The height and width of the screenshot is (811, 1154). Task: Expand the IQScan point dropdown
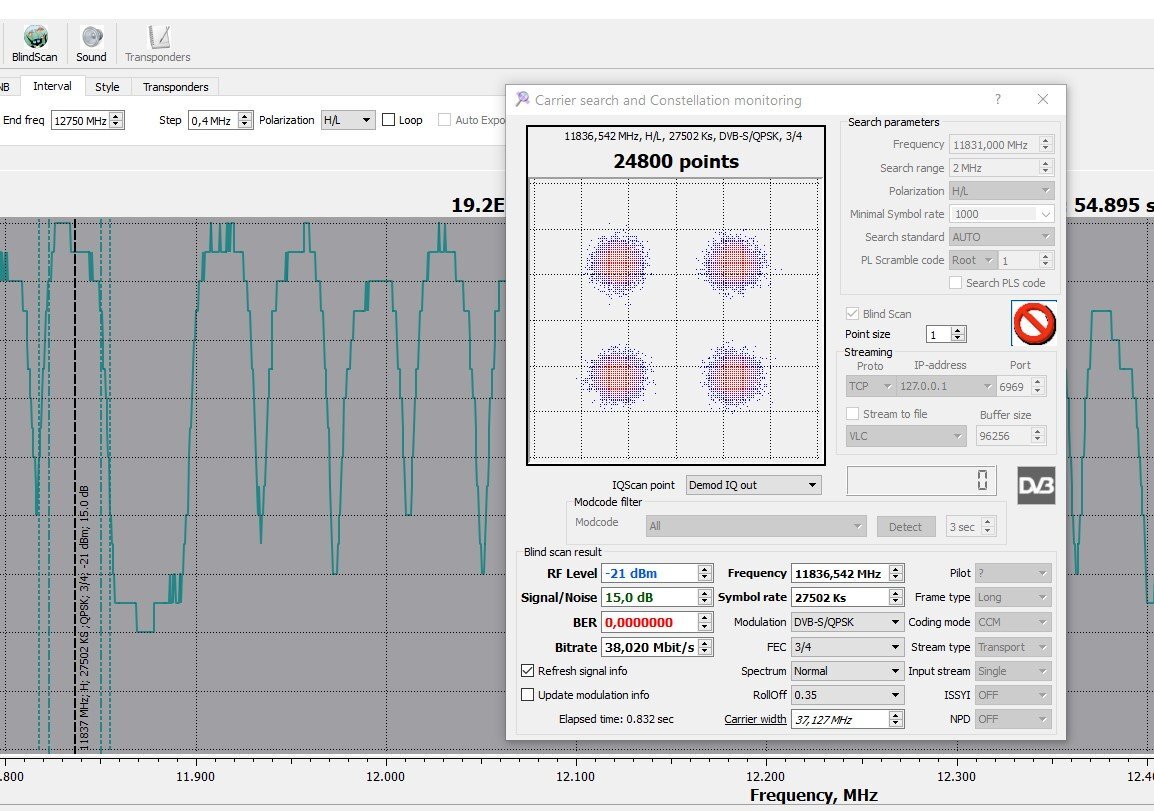click(x=753, y=485)
